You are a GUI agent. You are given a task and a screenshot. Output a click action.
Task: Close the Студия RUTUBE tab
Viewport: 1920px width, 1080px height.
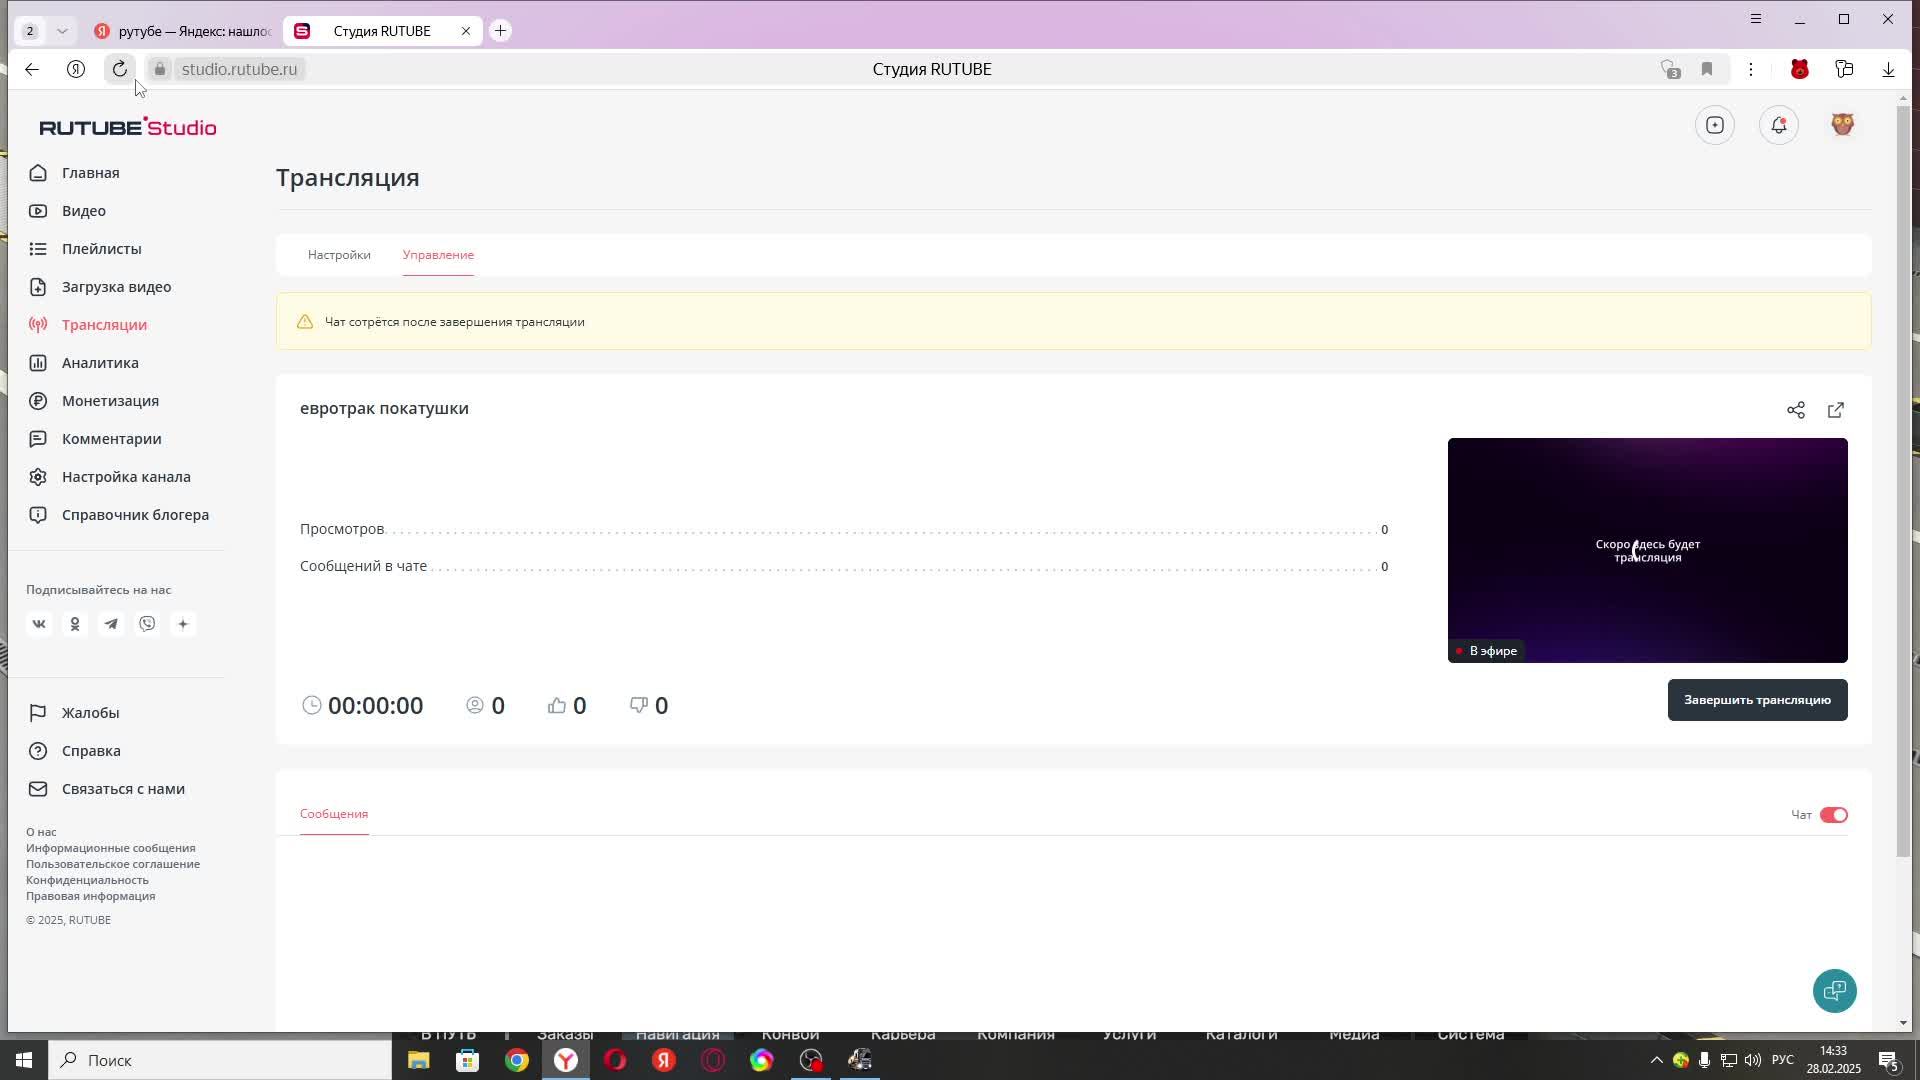466,31
